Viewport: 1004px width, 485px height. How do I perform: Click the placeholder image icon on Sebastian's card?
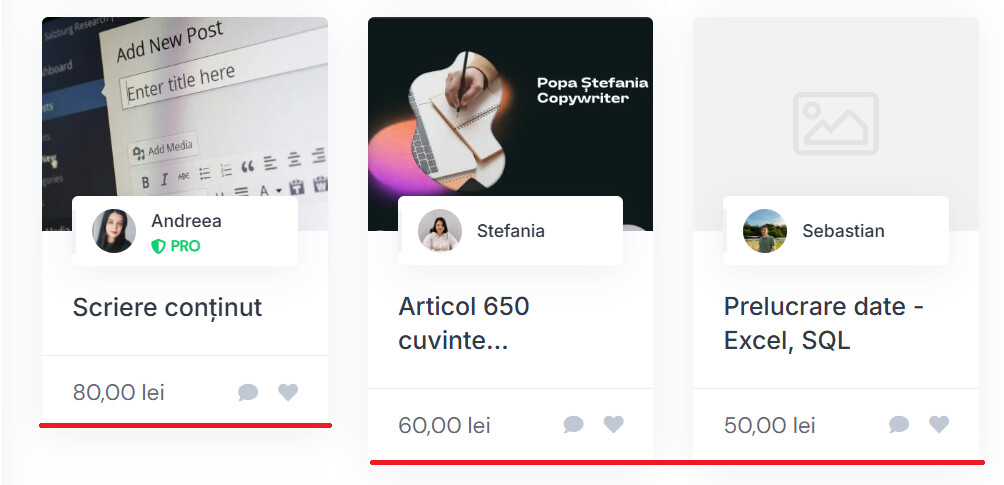(x=836, y=124)
